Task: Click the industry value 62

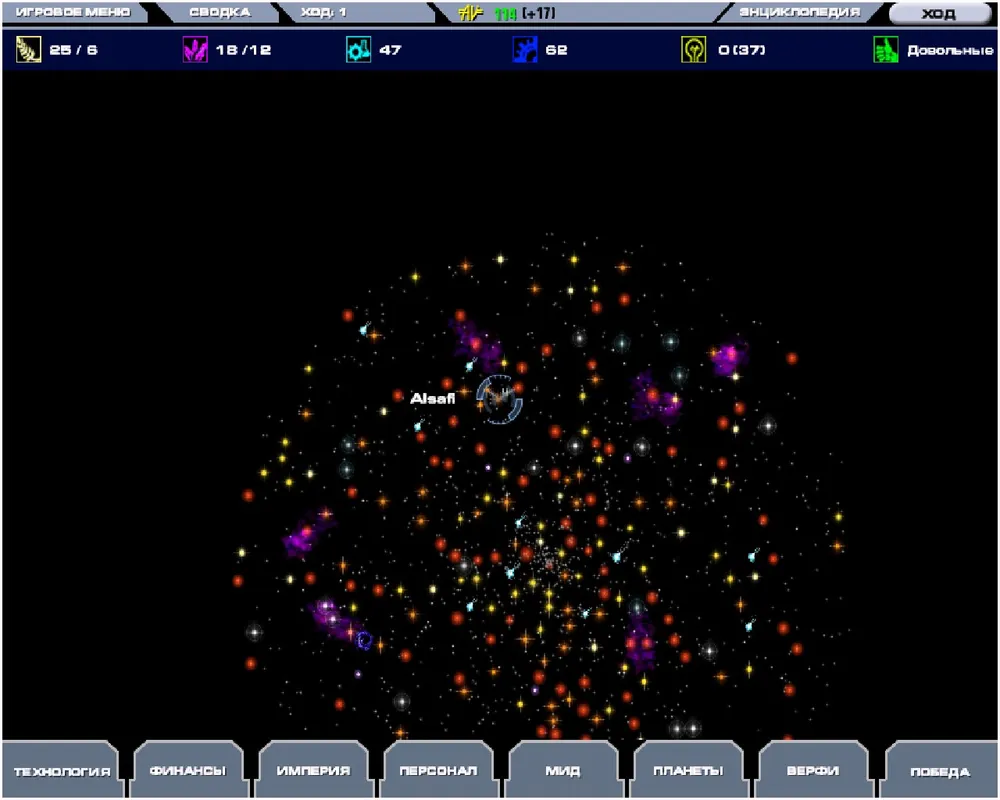Action: (556, 50)
